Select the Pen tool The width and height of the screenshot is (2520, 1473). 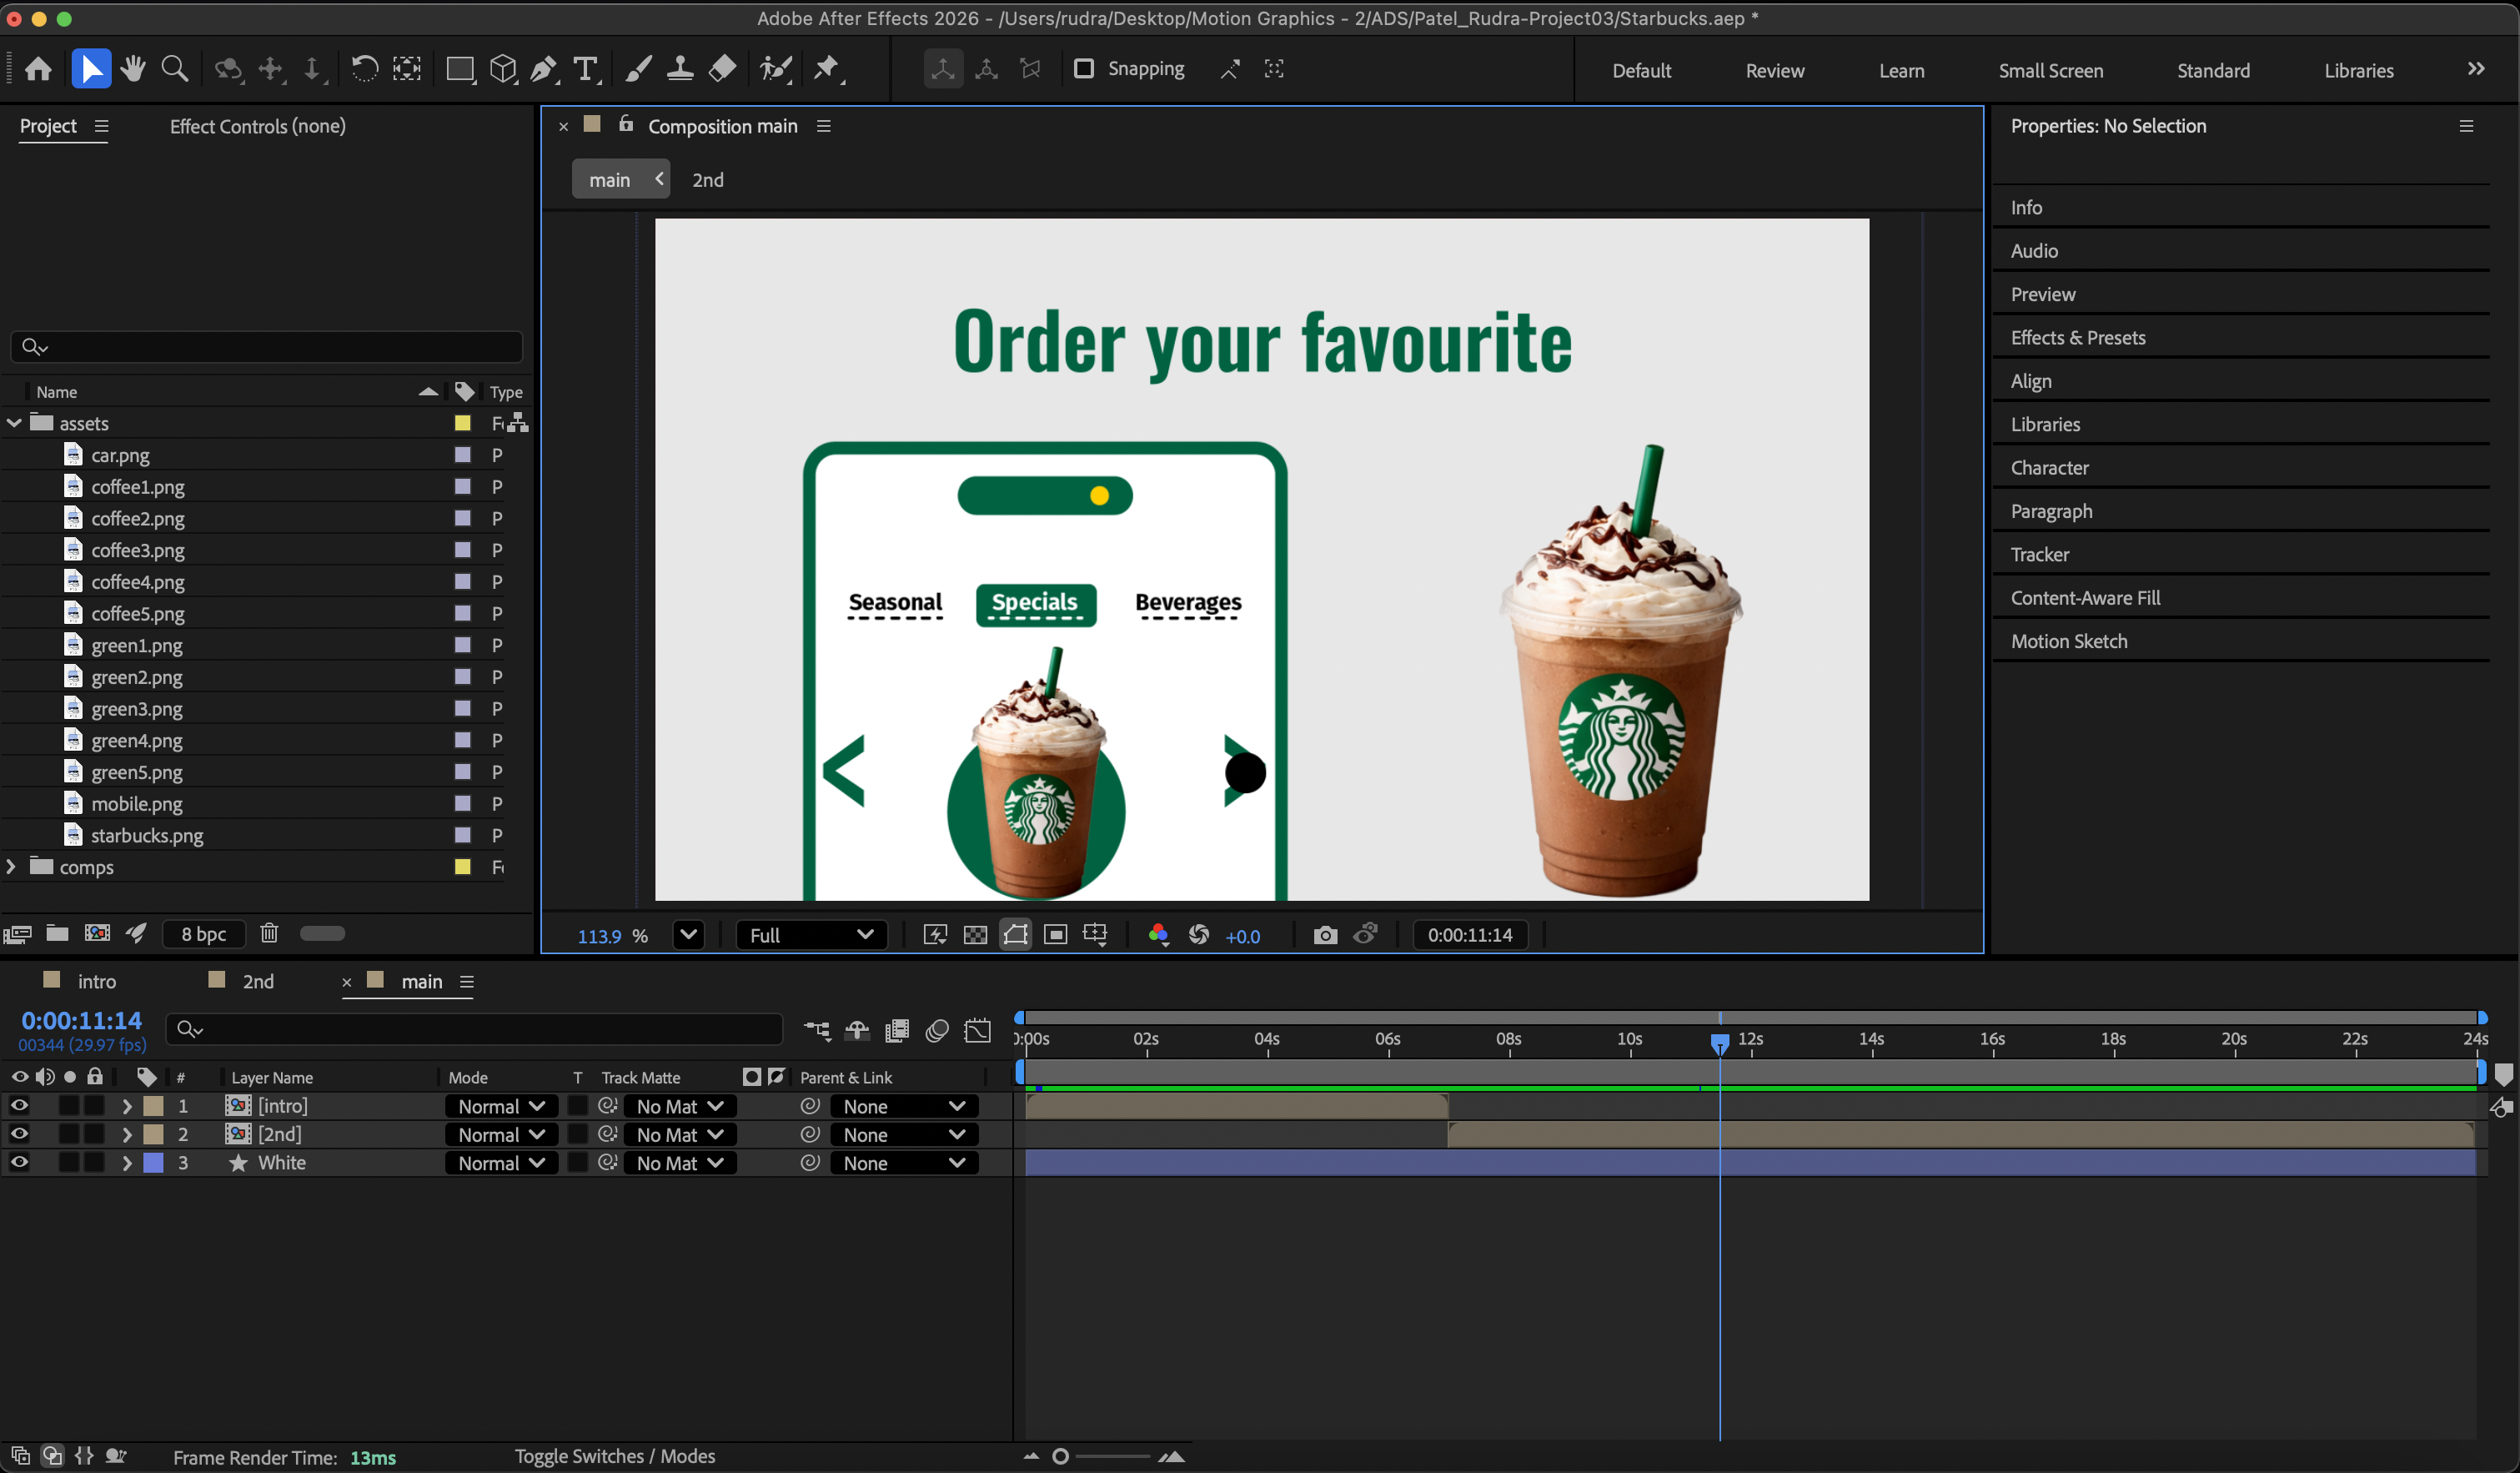[x=543, y=69]
